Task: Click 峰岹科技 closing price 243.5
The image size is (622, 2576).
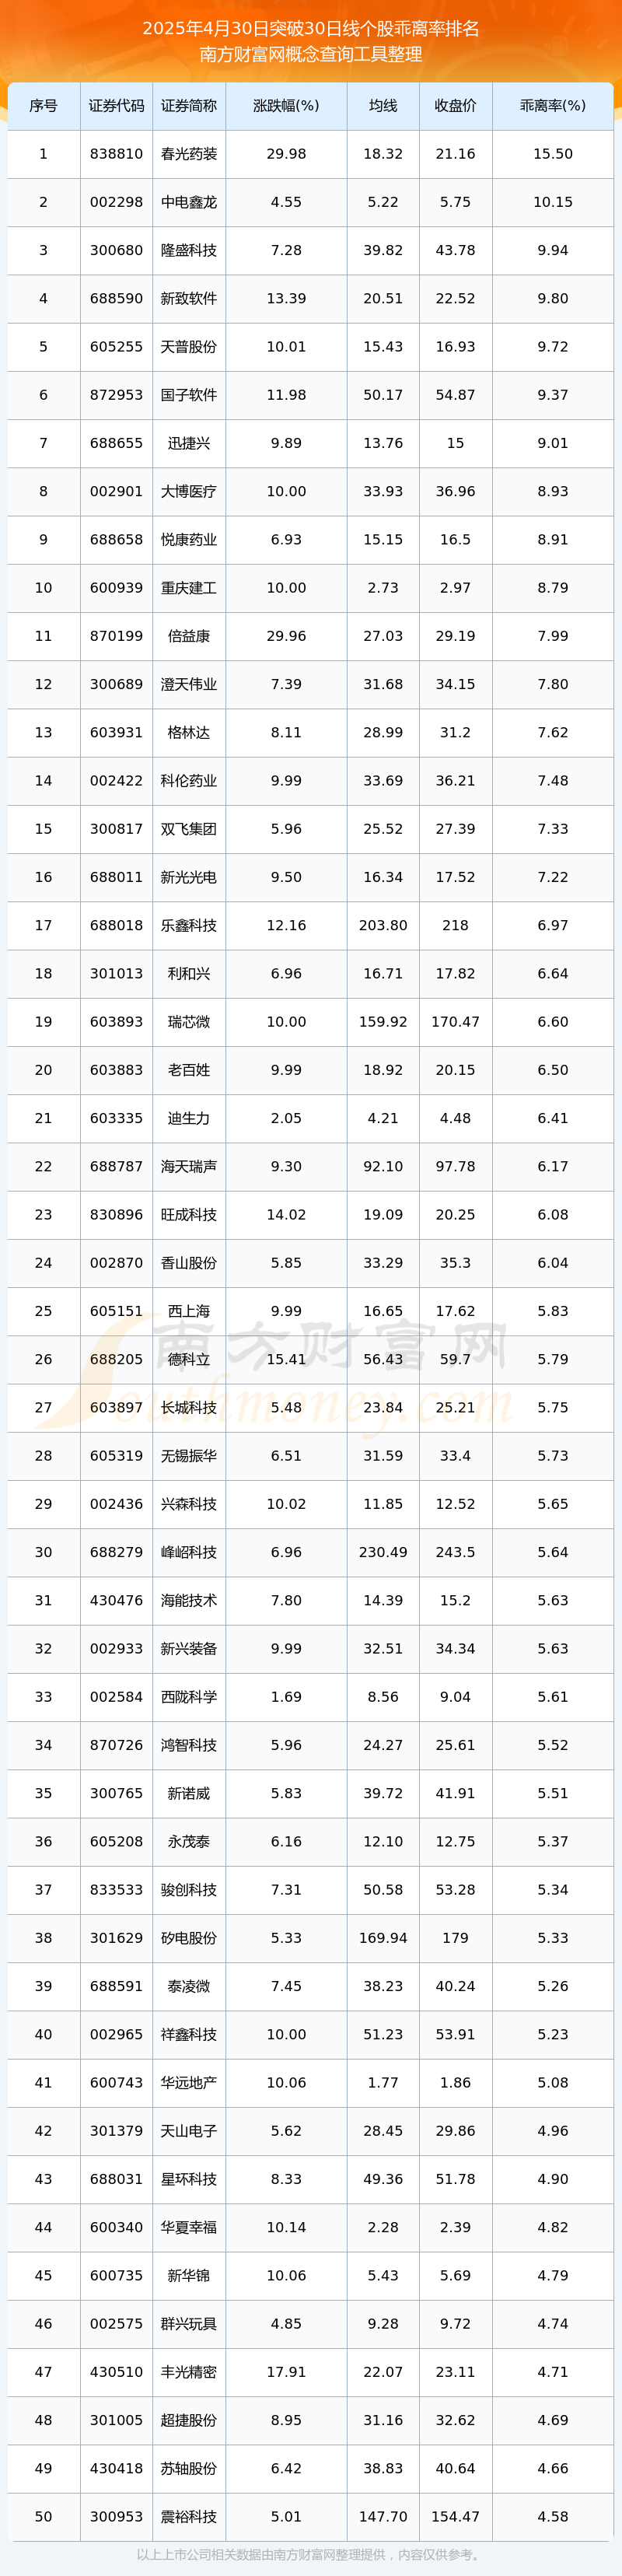Action: 455,1552
